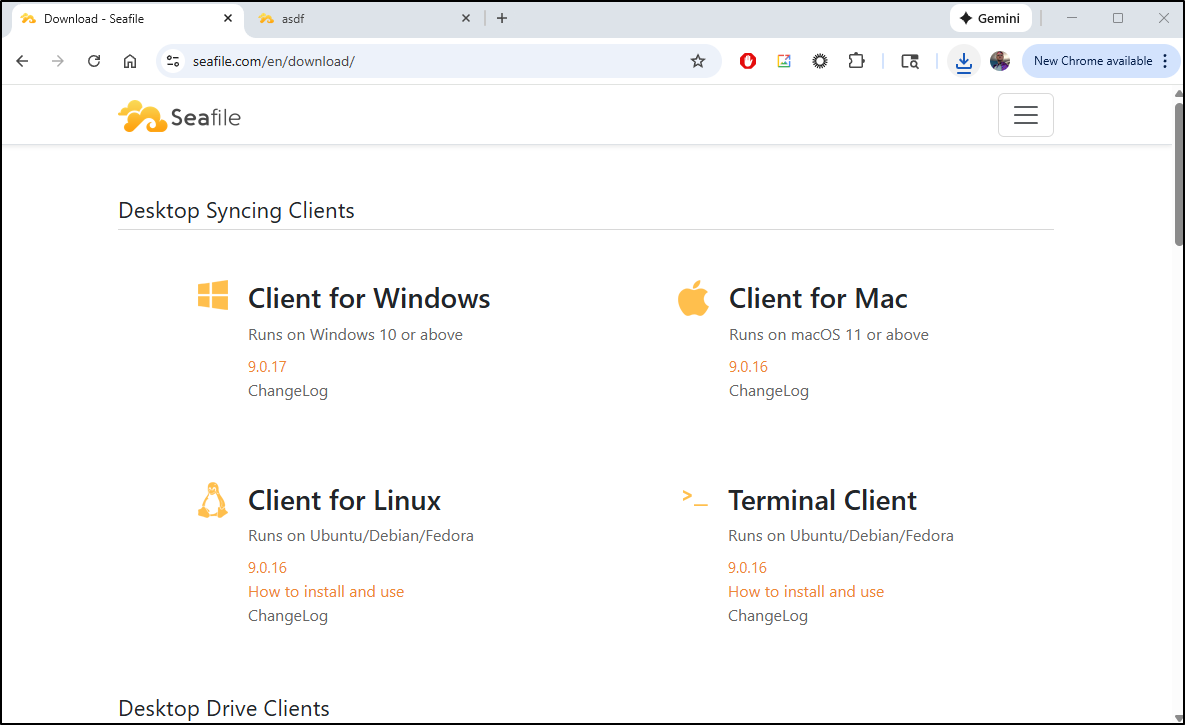Image resolution: width=1185 pixels, height=725 pixels.
Task: View site information icon in address bar
Action: (174, 61)
